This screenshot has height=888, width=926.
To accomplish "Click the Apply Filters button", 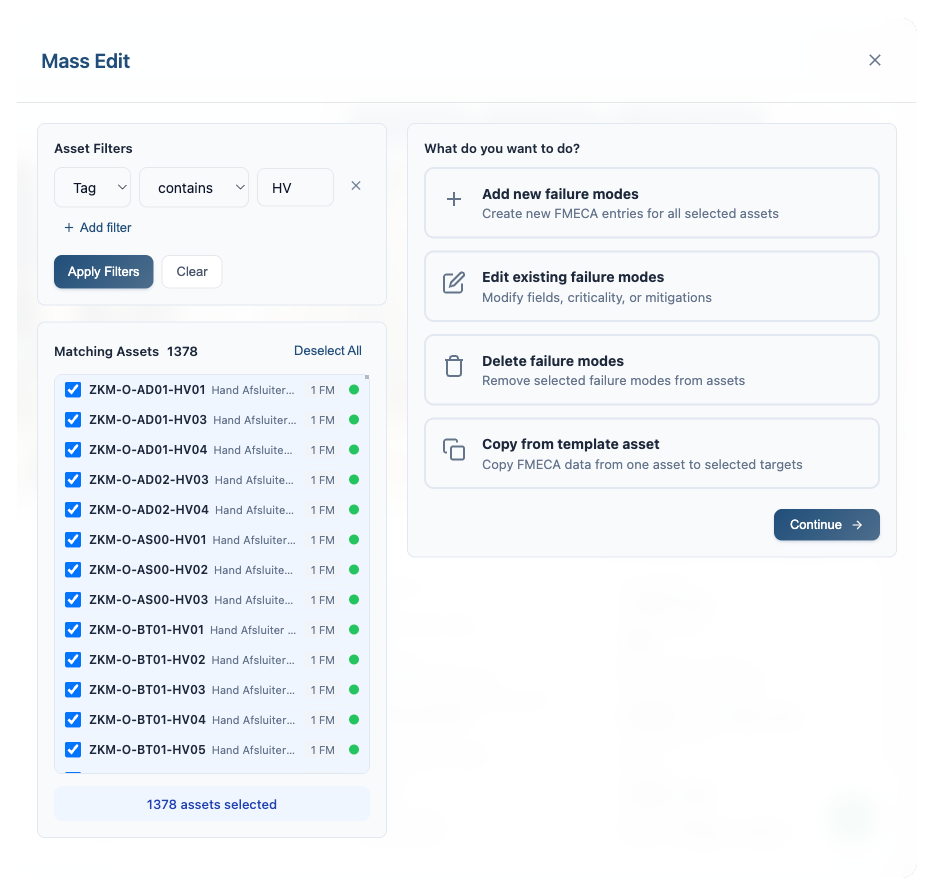I will 103,271.
